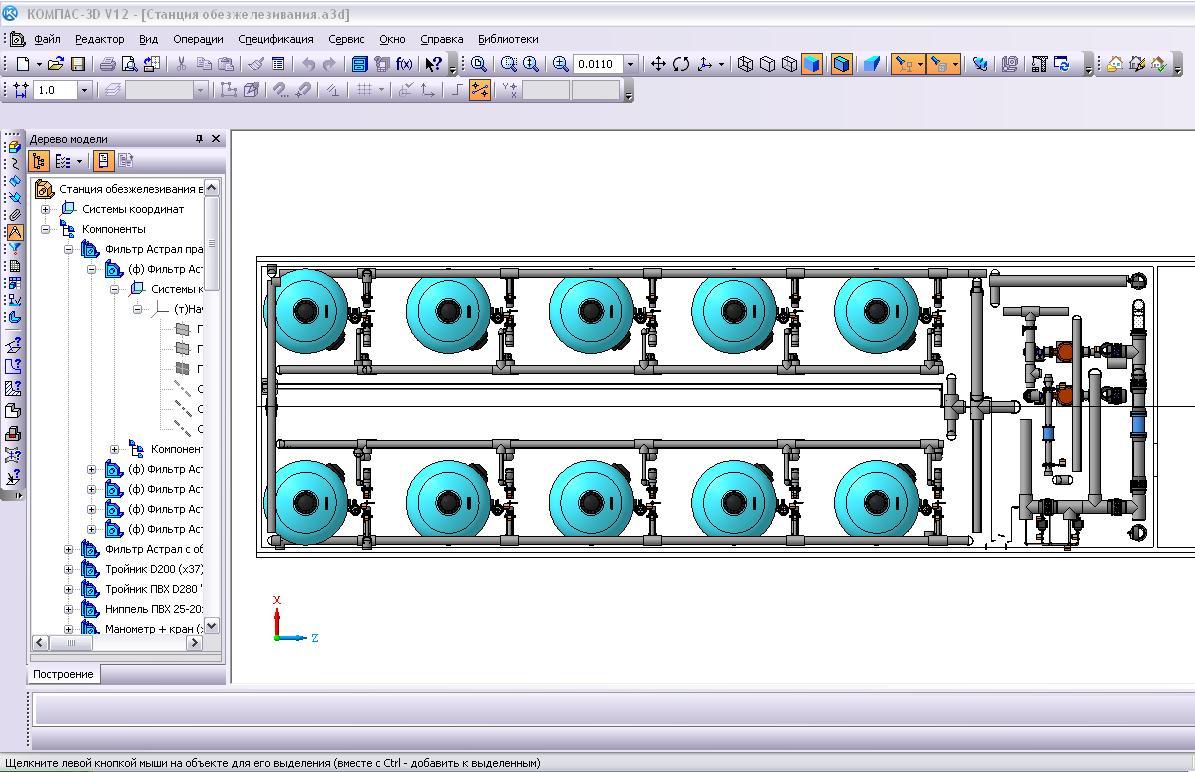Viewport: 1195px width, 772px height.
Task: Collapse the Компоненты tree node
Action: (x=45, y=229)
